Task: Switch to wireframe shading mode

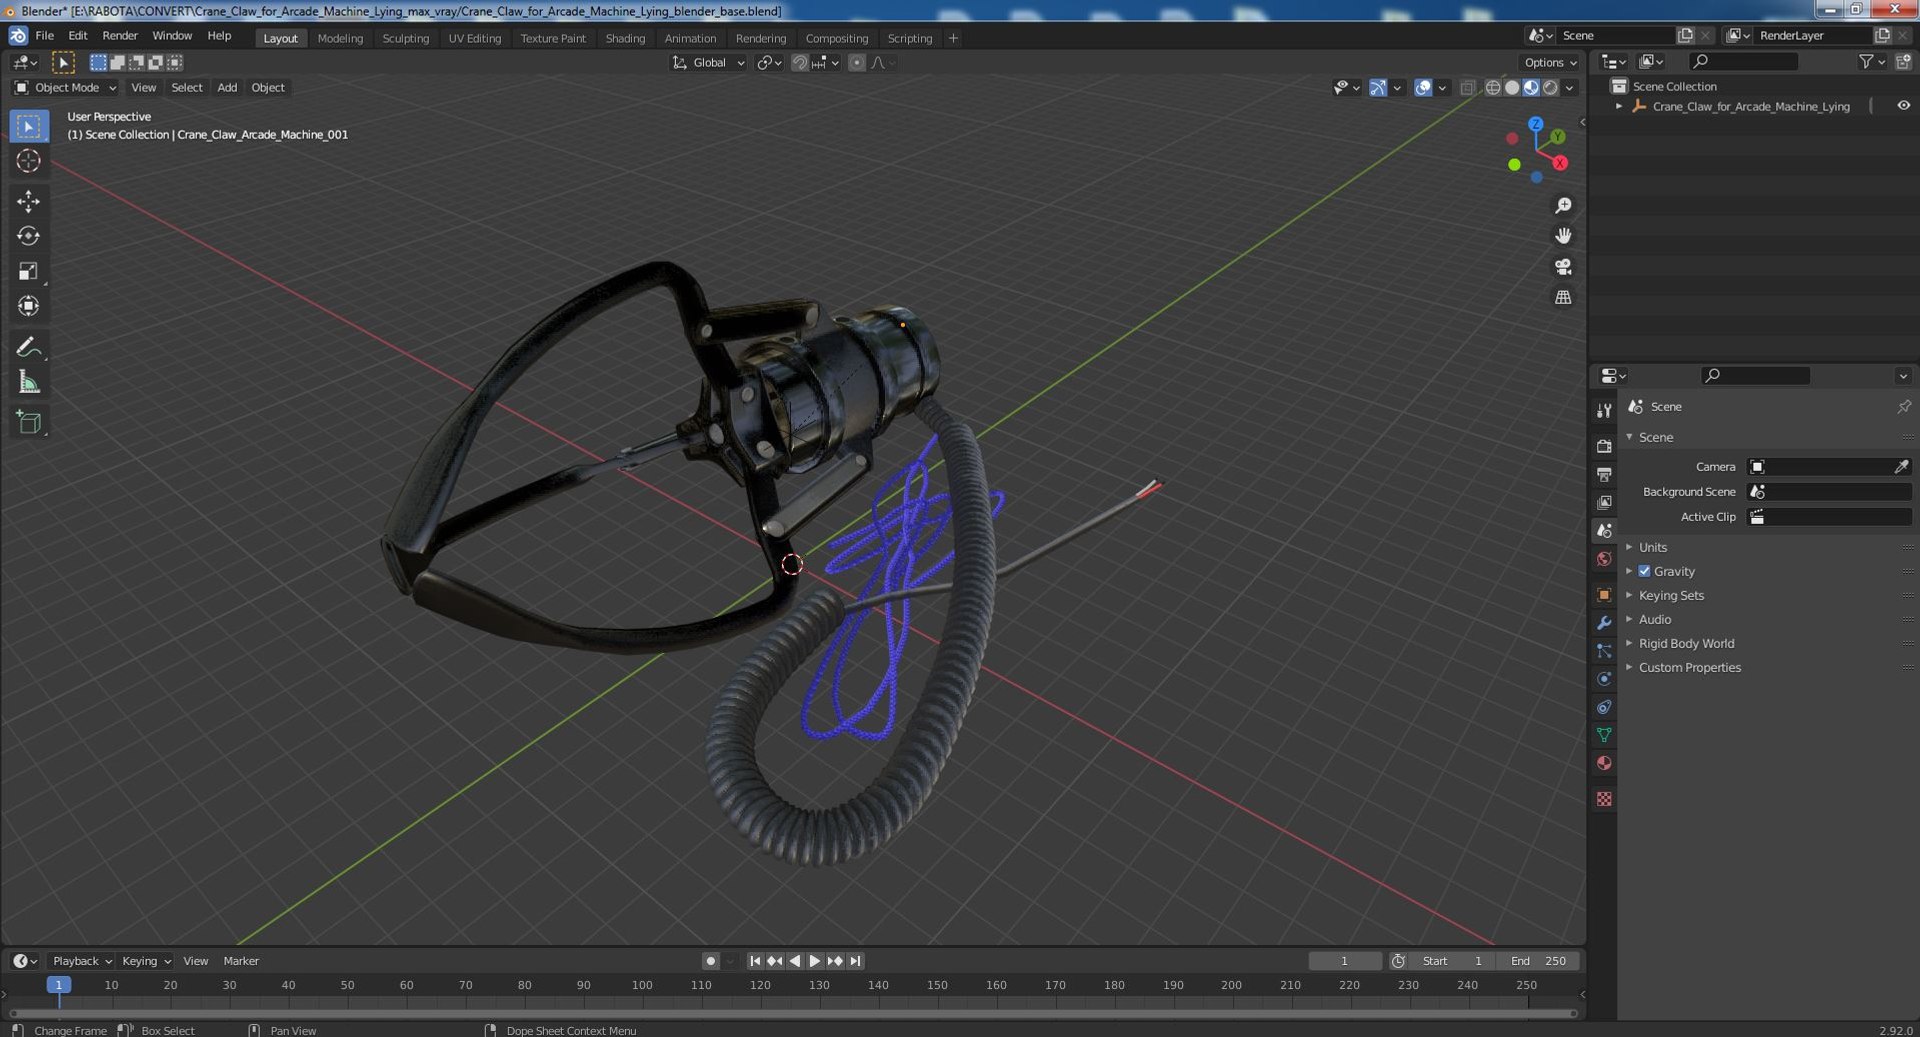Action: coord(1493,88)
